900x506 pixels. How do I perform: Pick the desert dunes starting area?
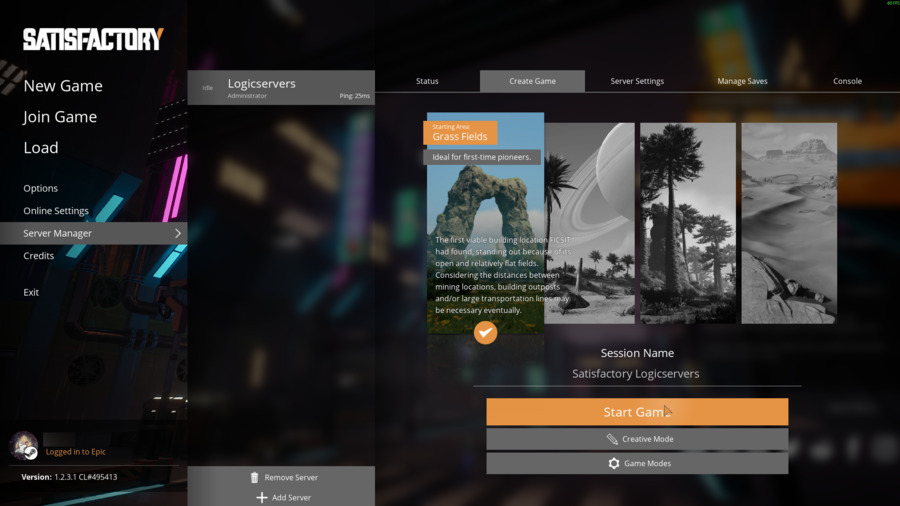coord(789,223)
